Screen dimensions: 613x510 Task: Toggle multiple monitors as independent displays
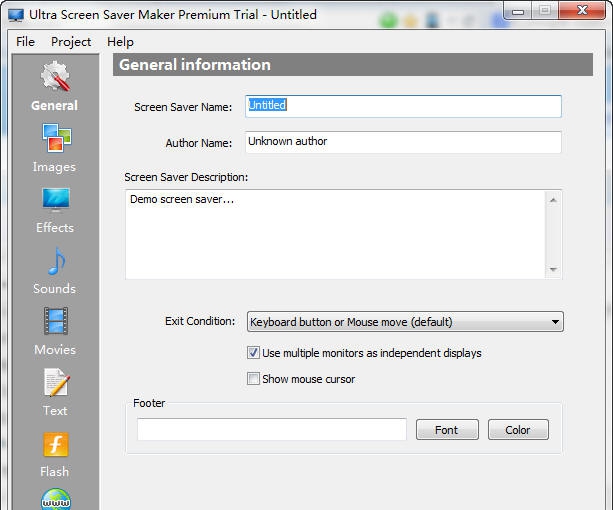[253, 353]
